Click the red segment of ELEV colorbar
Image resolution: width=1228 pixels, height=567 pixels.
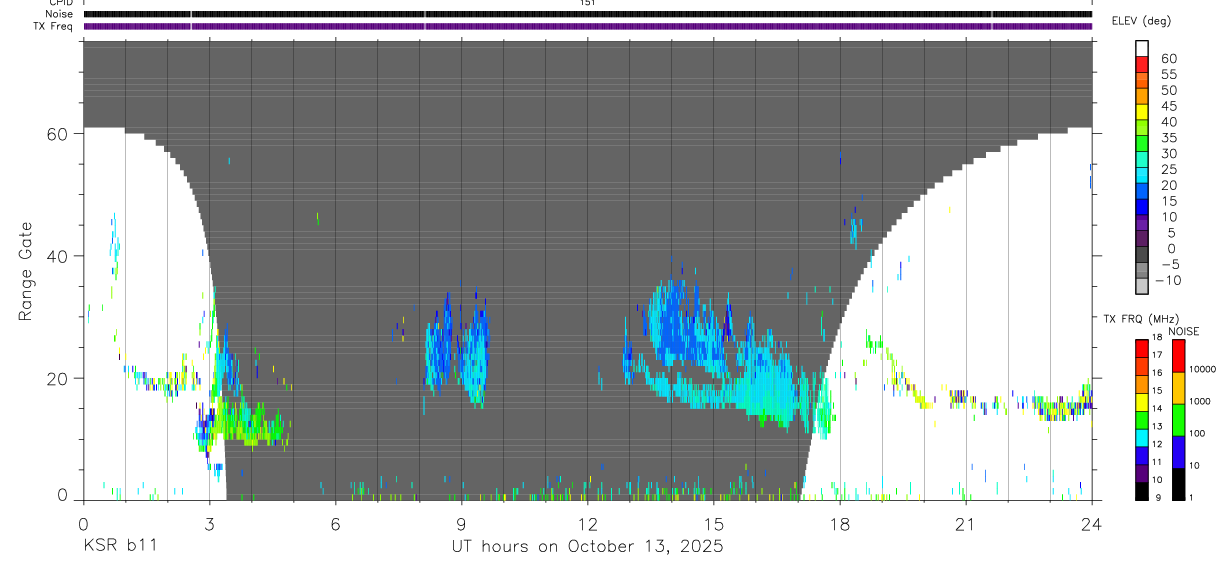pyautogui.click(x=1142, y=64)
